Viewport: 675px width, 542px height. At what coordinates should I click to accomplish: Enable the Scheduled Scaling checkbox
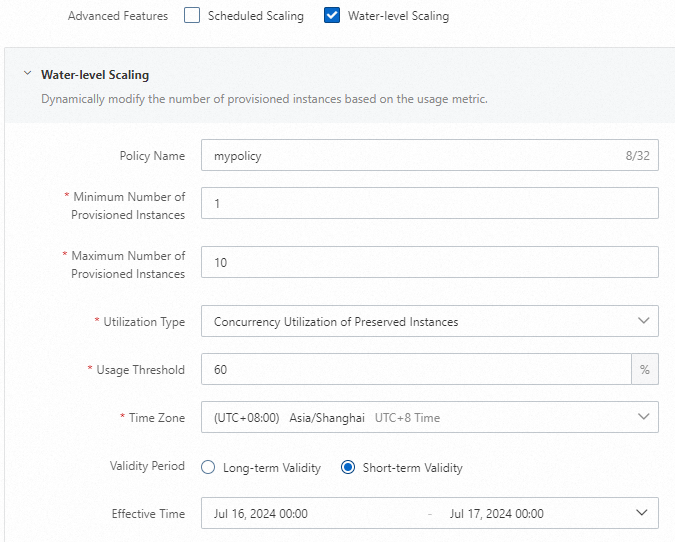click(193, 16)
